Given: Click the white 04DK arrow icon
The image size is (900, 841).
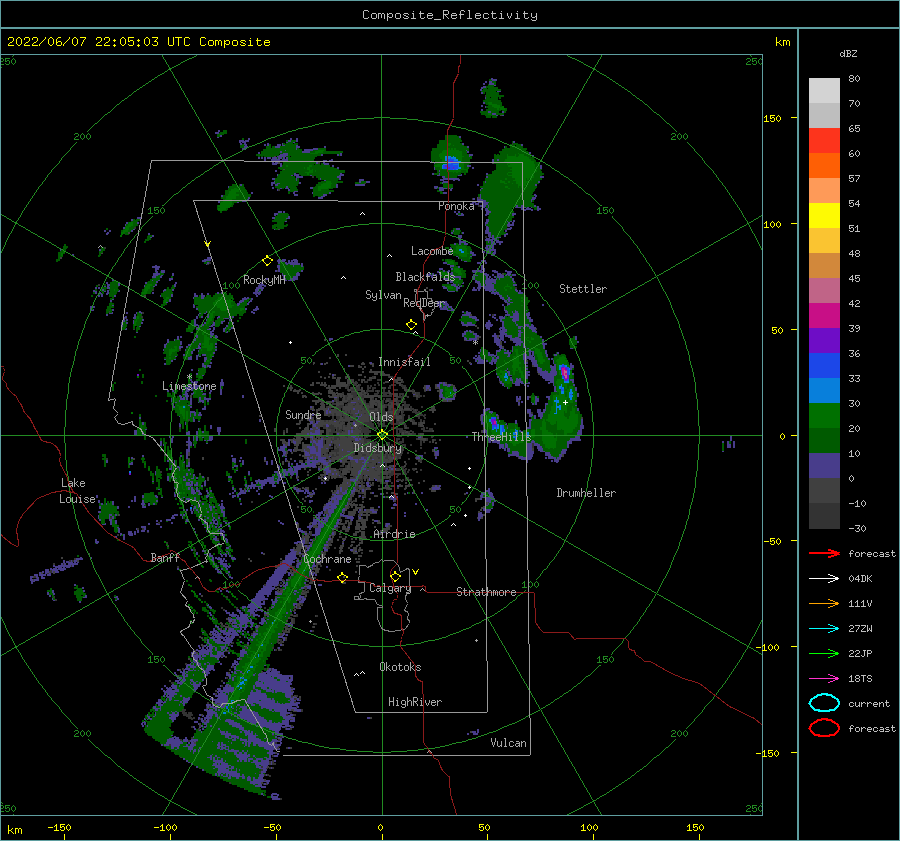Looking at the screenshot, I should [x=824, y=578].
